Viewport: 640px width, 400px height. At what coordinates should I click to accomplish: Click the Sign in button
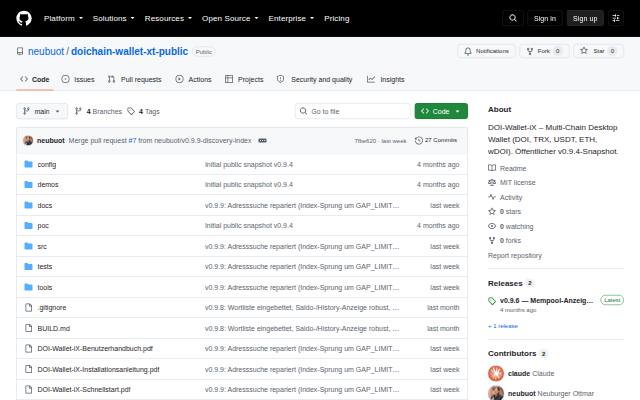click(545, 18)
